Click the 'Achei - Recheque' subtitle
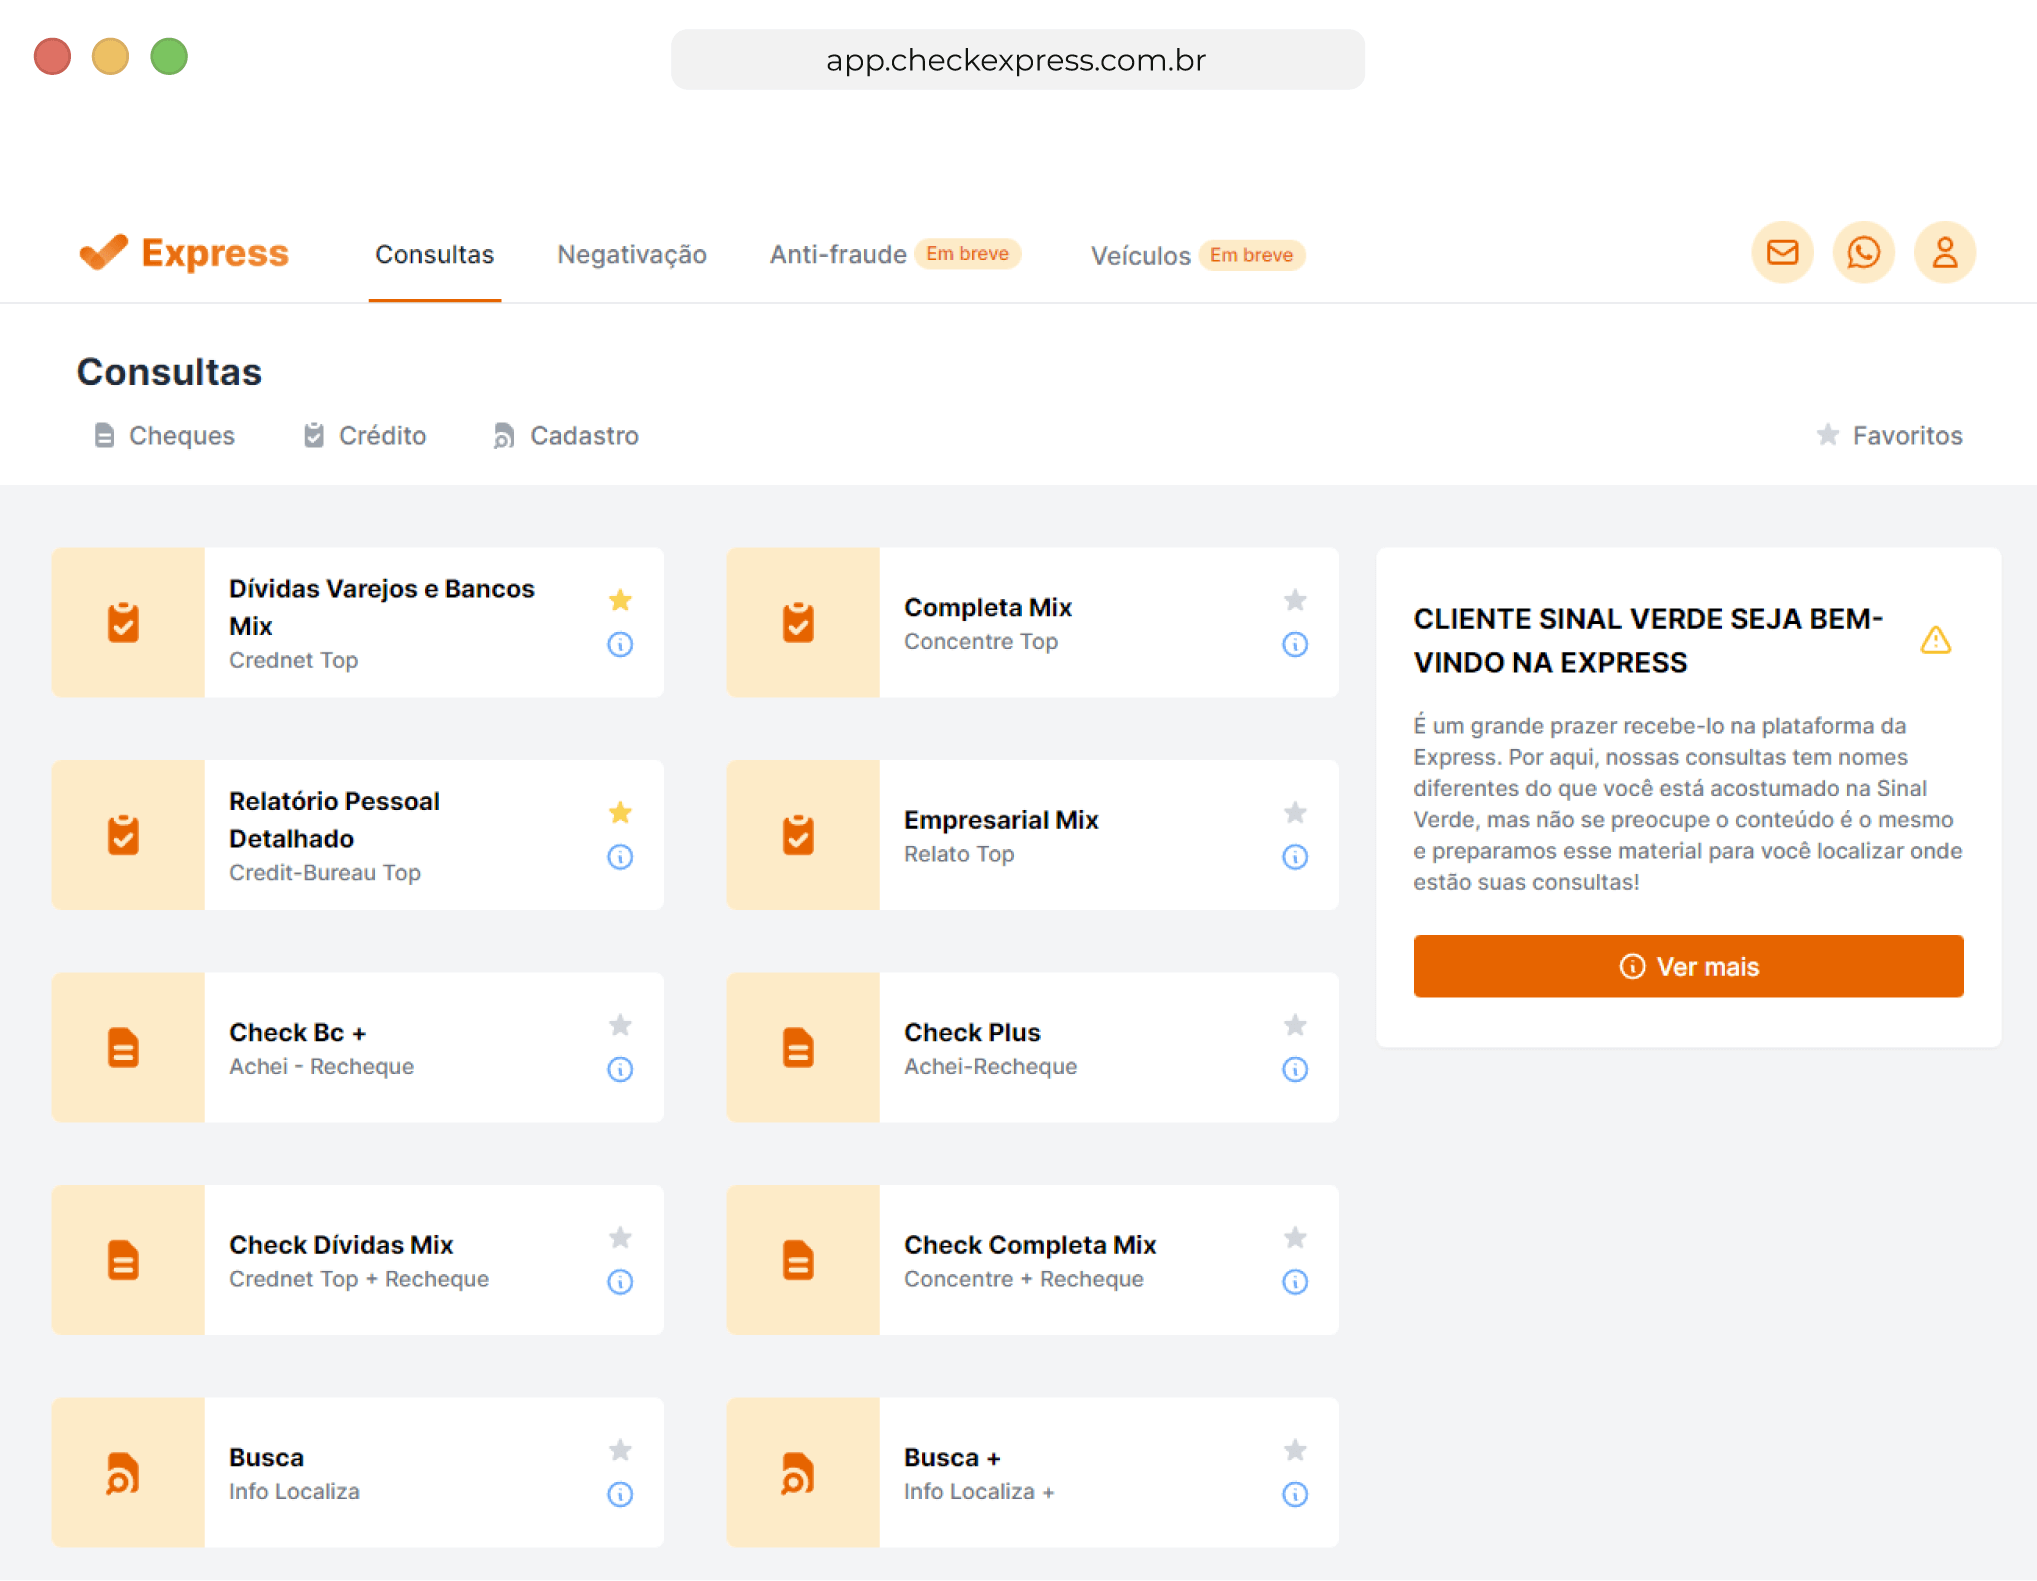Screen dimensions: 2037x1581 coord(321,1066)
